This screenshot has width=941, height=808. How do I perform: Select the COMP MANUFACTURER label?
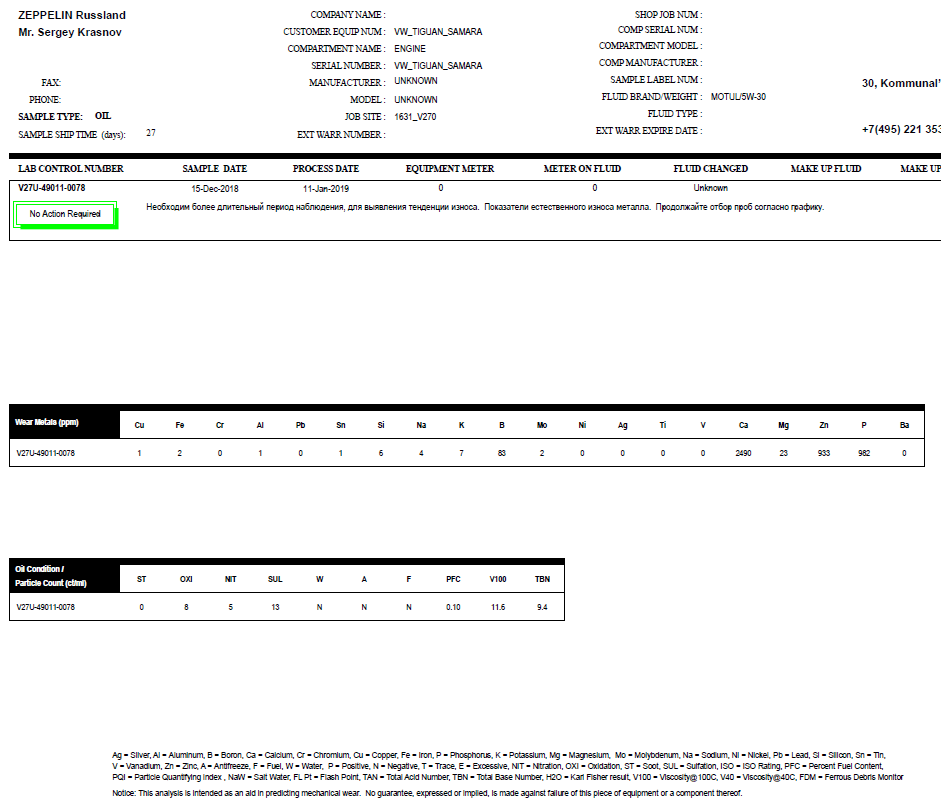[651, 62]
